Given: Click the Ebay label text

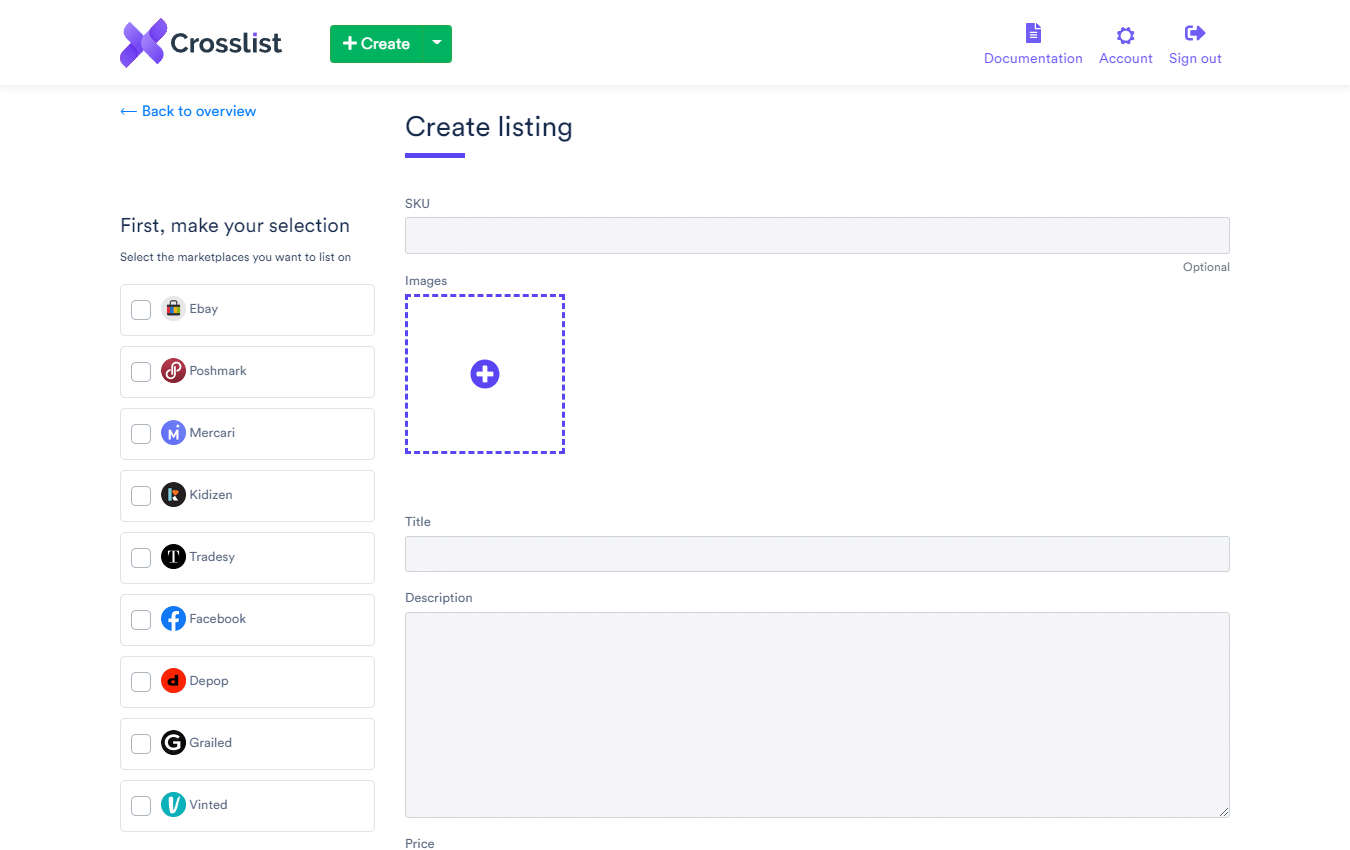Looking at the screenshot, I should [x=204, y=309].
